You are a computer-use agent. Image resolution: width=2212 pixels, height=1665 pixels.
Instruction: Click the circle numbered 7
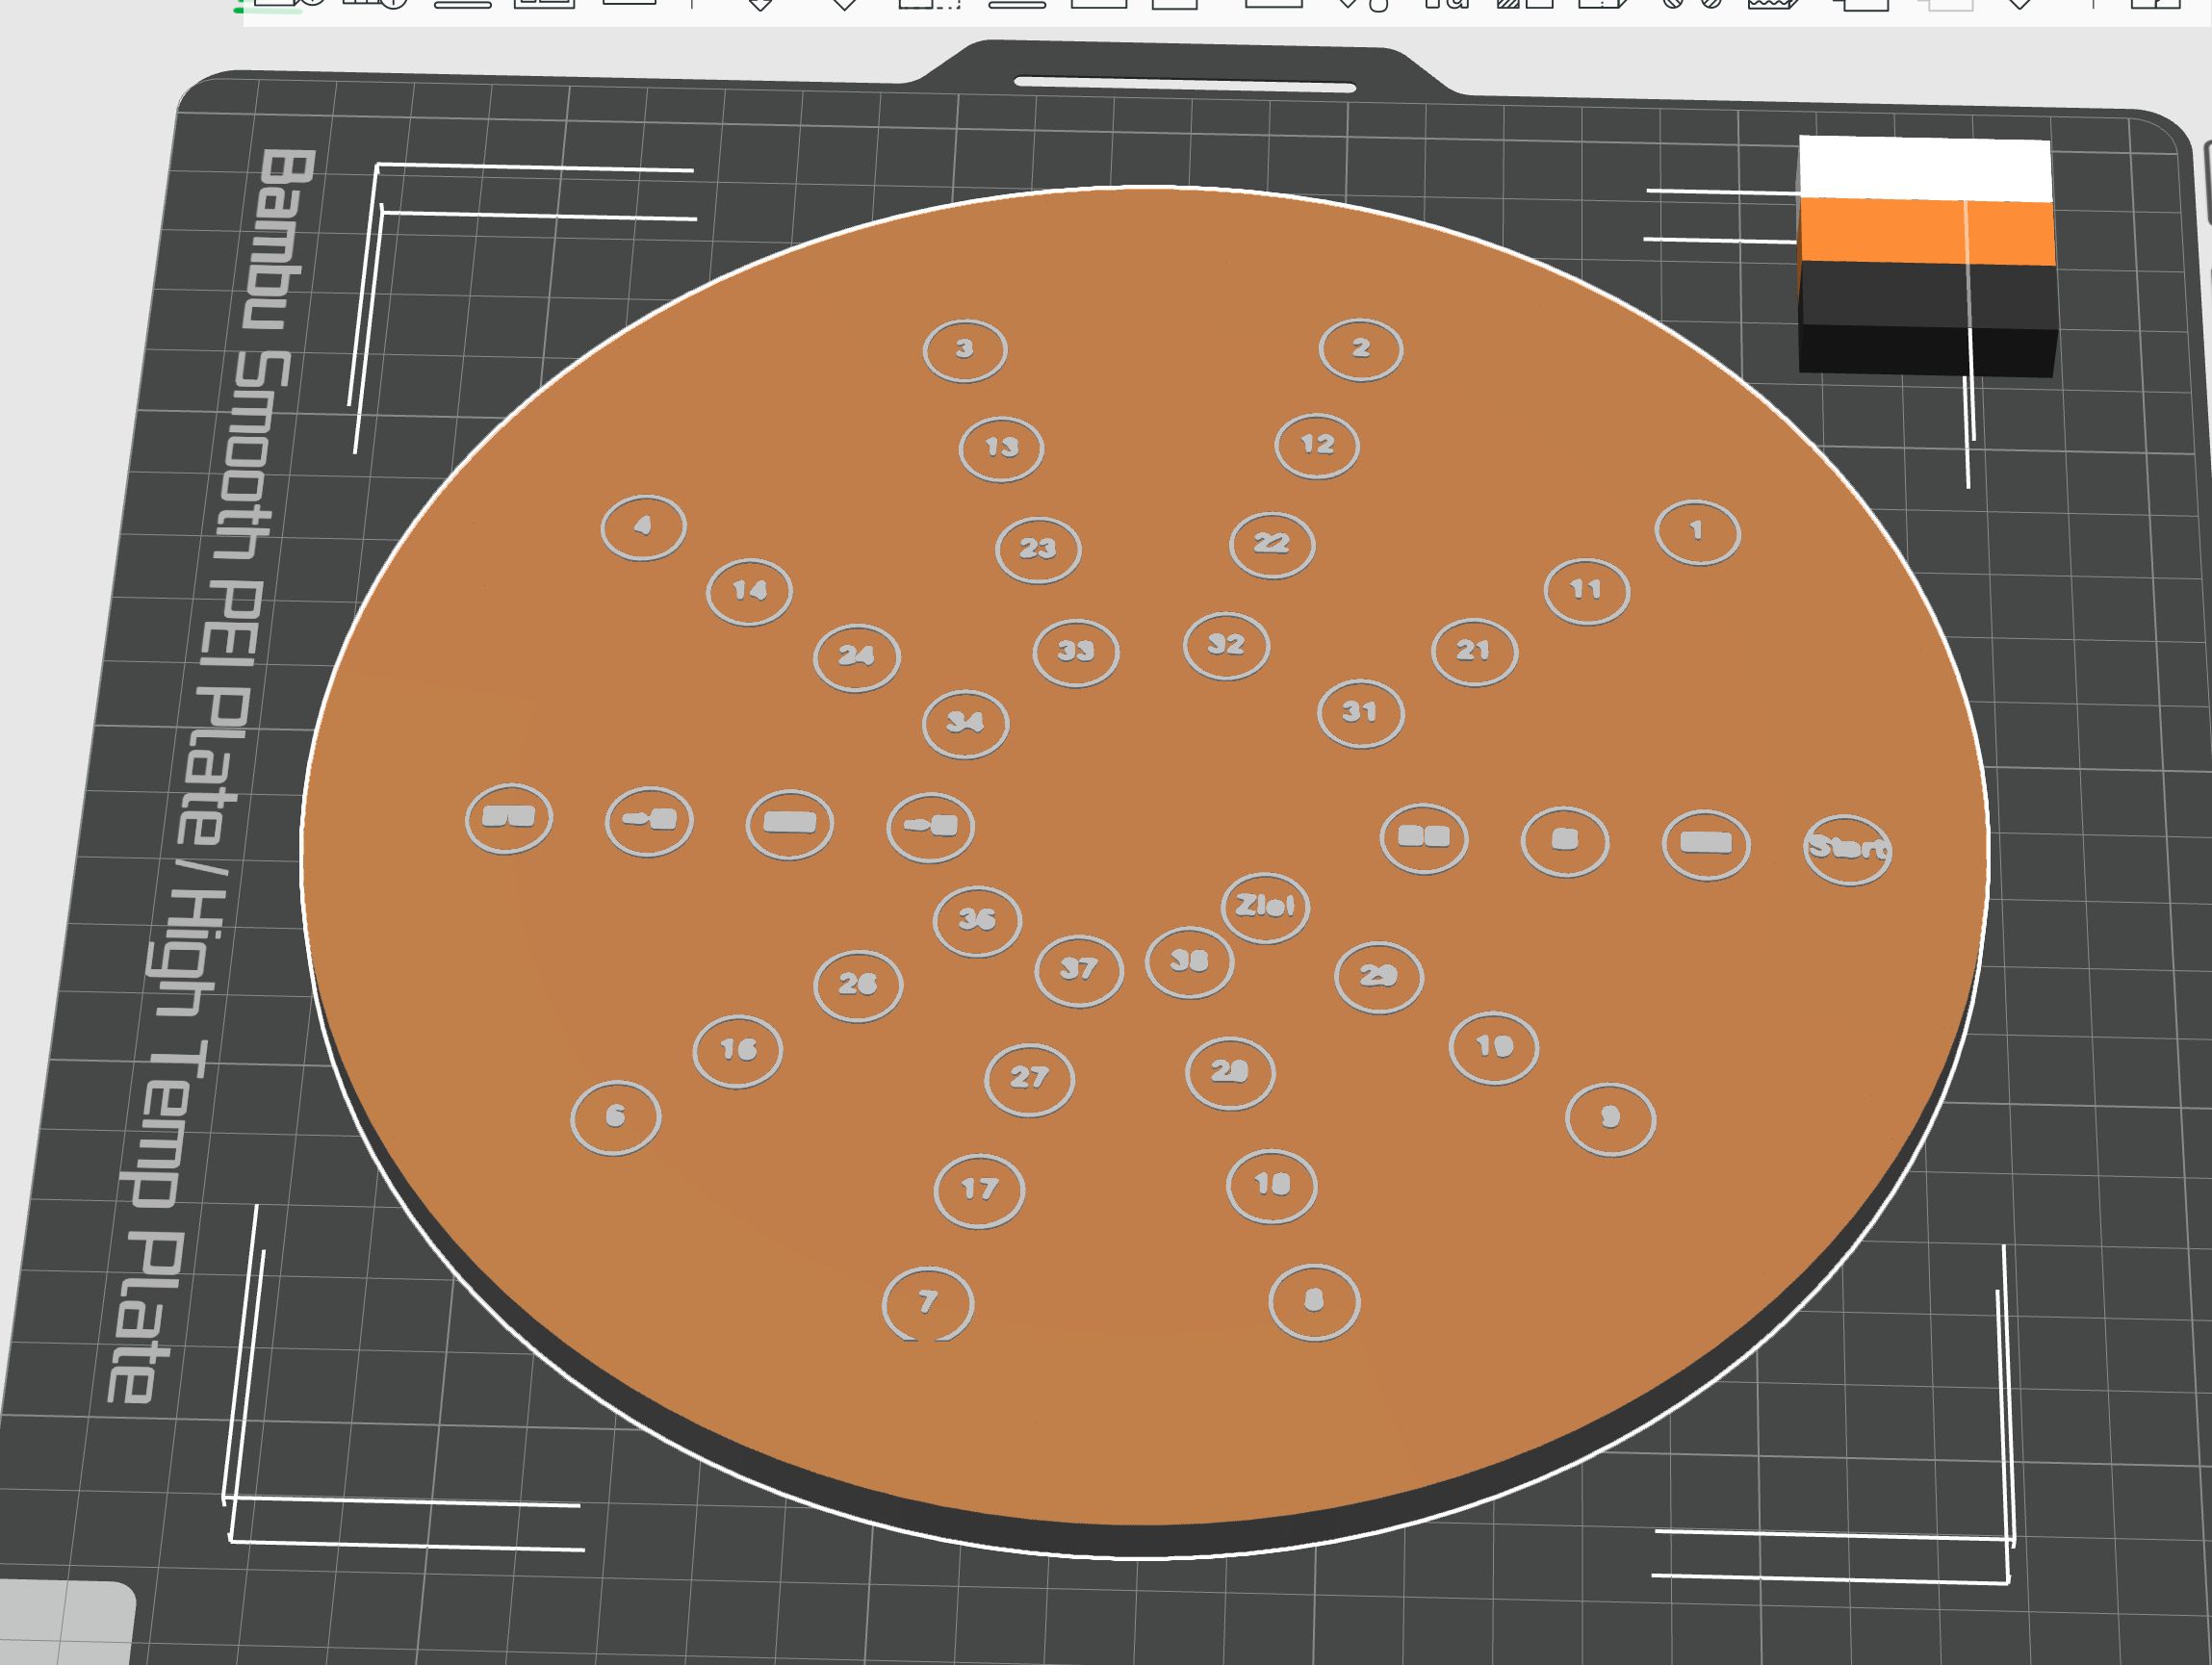coord(928,1303)
